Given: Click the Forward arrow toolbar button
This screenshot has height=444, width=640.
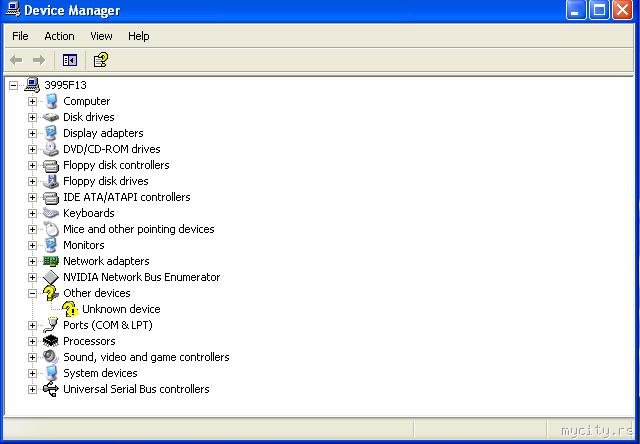Looking at the screenshot, I should coord(39,60).
